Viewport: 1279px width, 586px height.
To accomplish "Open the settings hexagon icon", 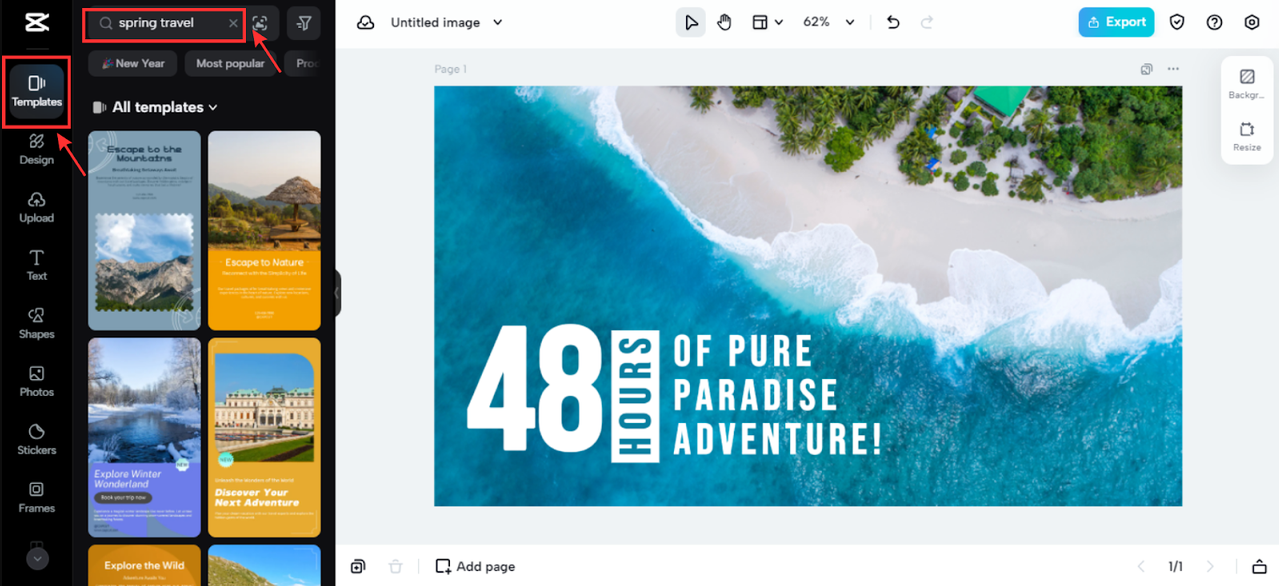I will [1252, 22].
